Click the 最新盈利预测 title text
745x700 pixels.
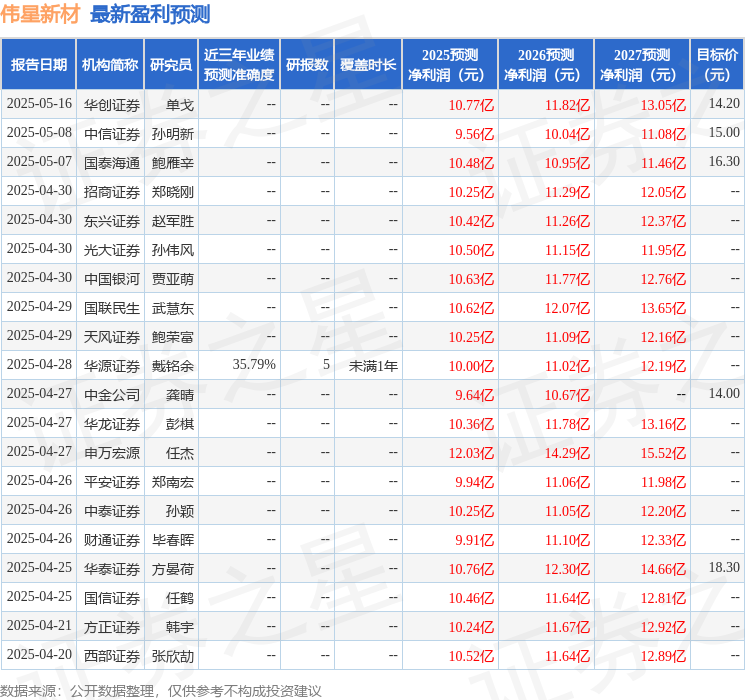pyautogui.click(x=150, y=14)
